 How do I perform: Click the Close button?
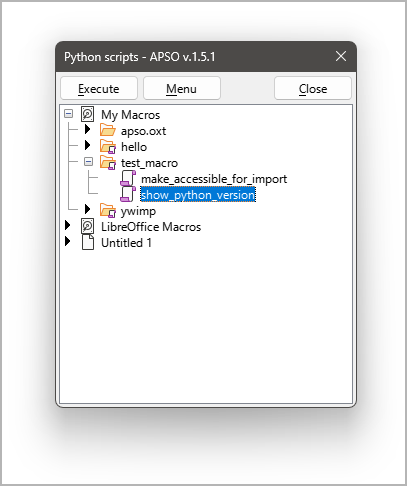pyautogui.click(x=313, y=88)
